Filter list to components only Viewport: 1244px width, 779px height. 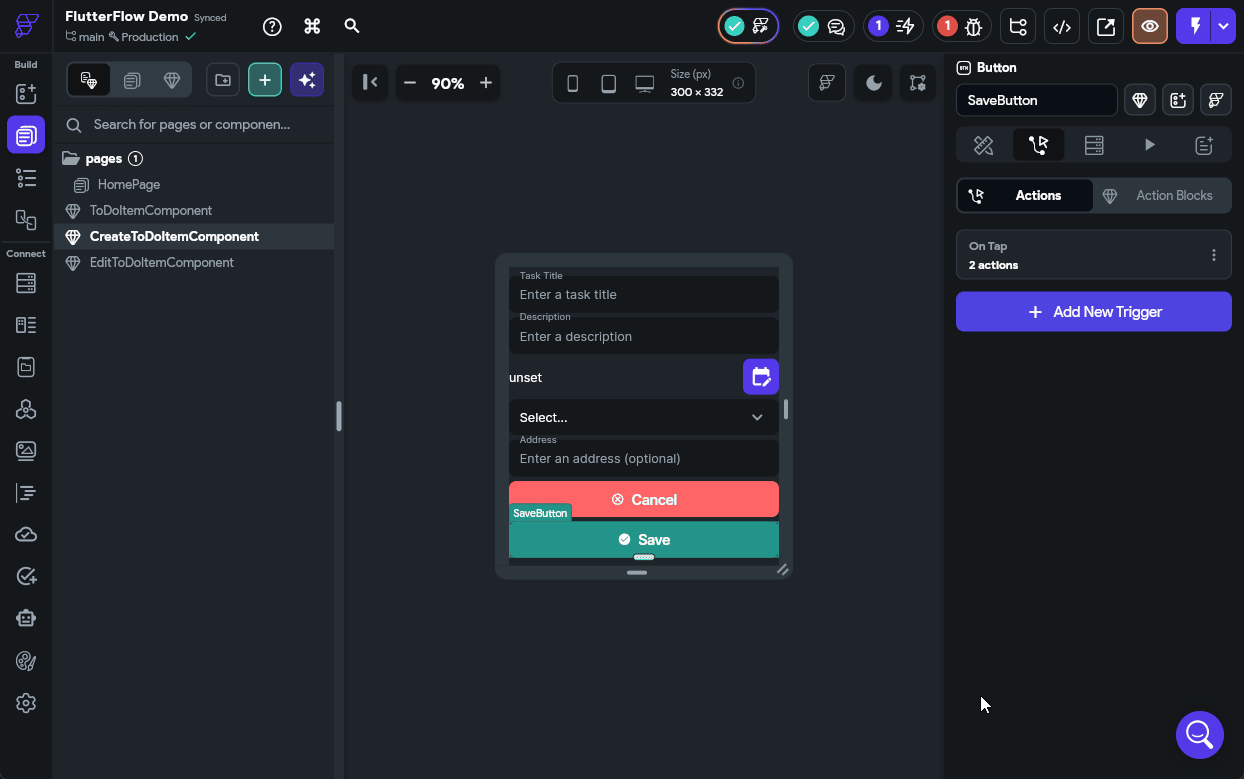point(172,80)
